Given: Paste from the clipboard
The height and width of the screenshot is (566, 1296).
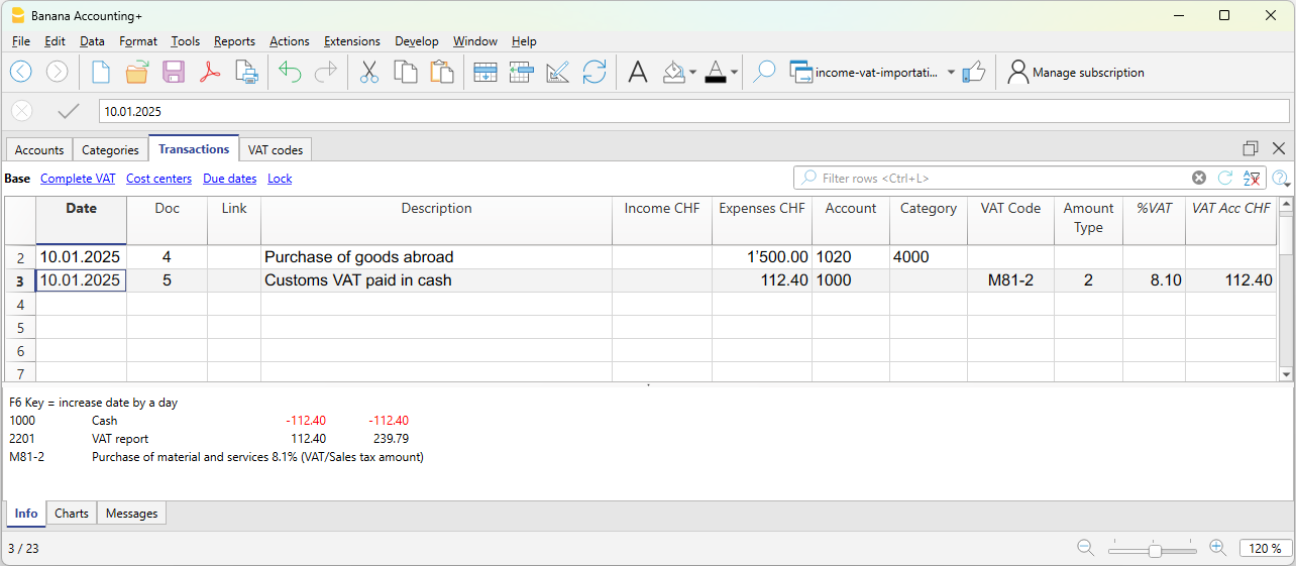Looking at the screenshot, I should point(441,72).
